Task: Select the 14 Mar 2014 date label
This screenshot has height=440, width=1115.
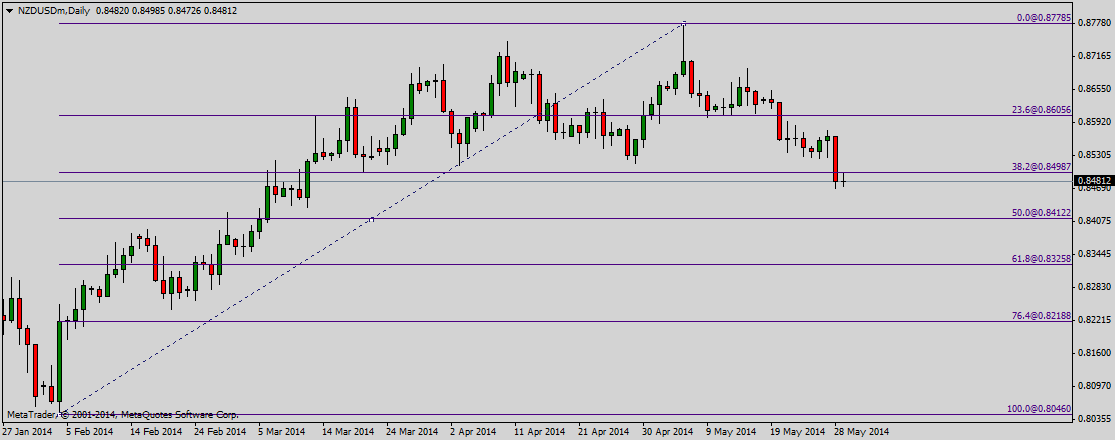Action: coord(349,432)
